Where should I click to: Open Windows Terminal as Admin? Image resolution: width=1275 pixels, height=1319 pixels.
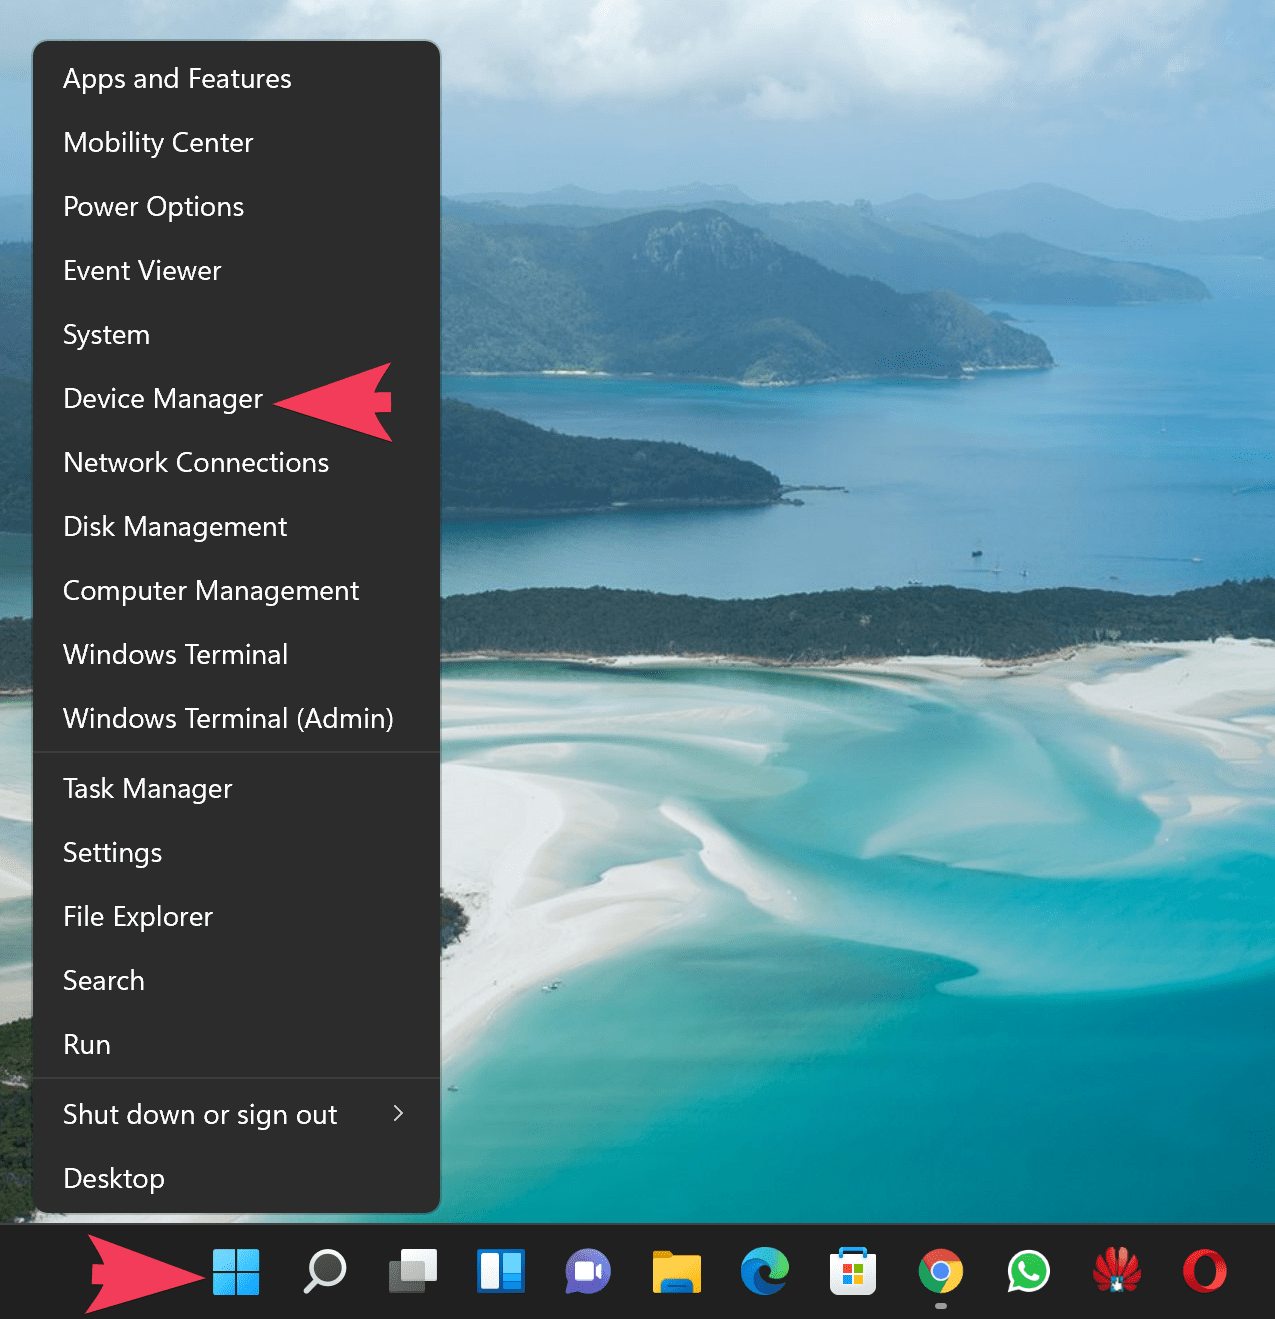pyautogui.click(x=228, y=718)
